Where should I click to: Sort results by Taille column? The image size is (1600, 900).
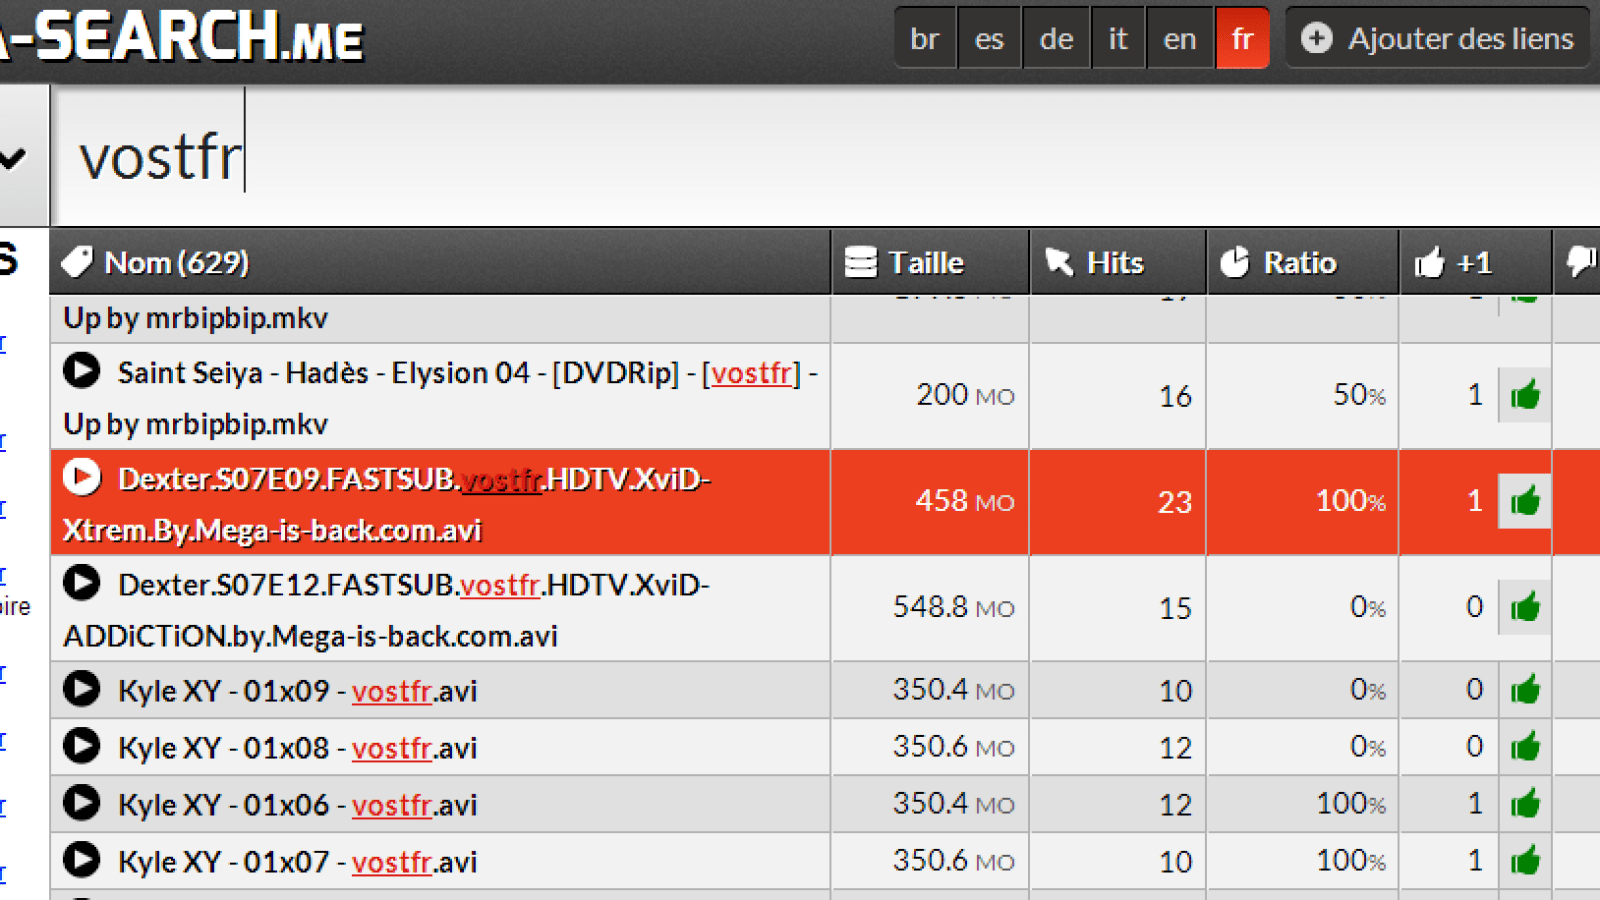927,263
